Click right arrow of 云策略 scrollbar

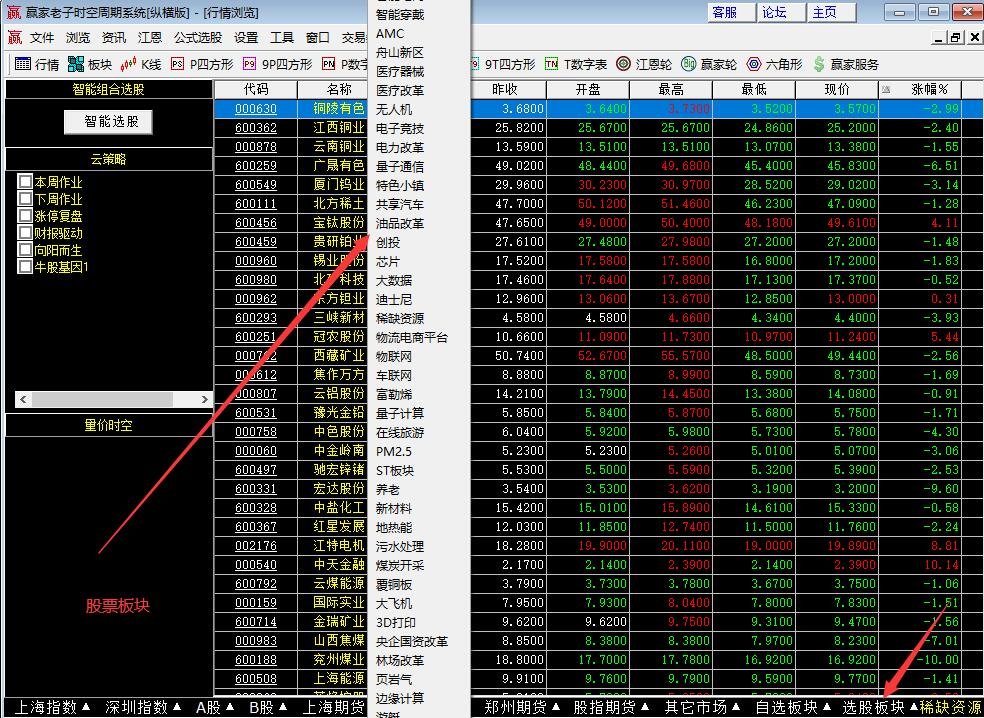click(x=205, y=399)
